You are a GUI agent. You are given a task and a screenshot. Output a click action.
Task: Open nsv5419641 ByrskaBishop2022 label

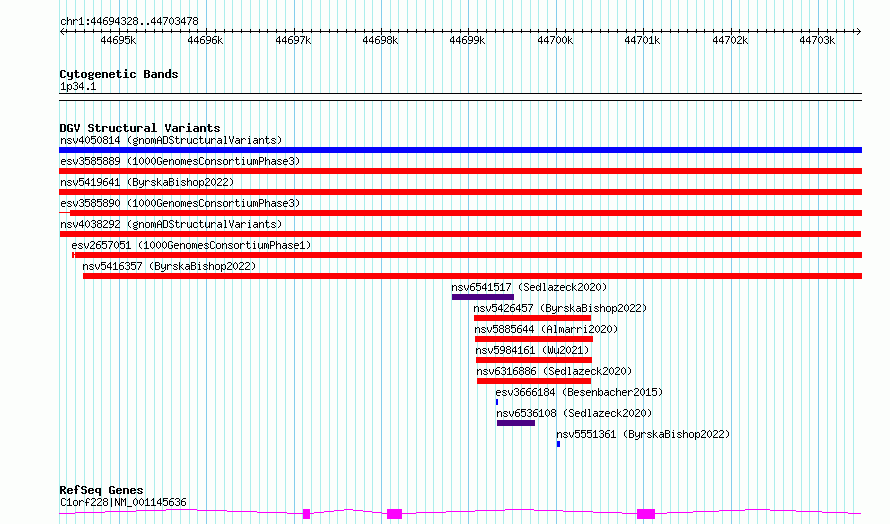[x=147, y=182]
